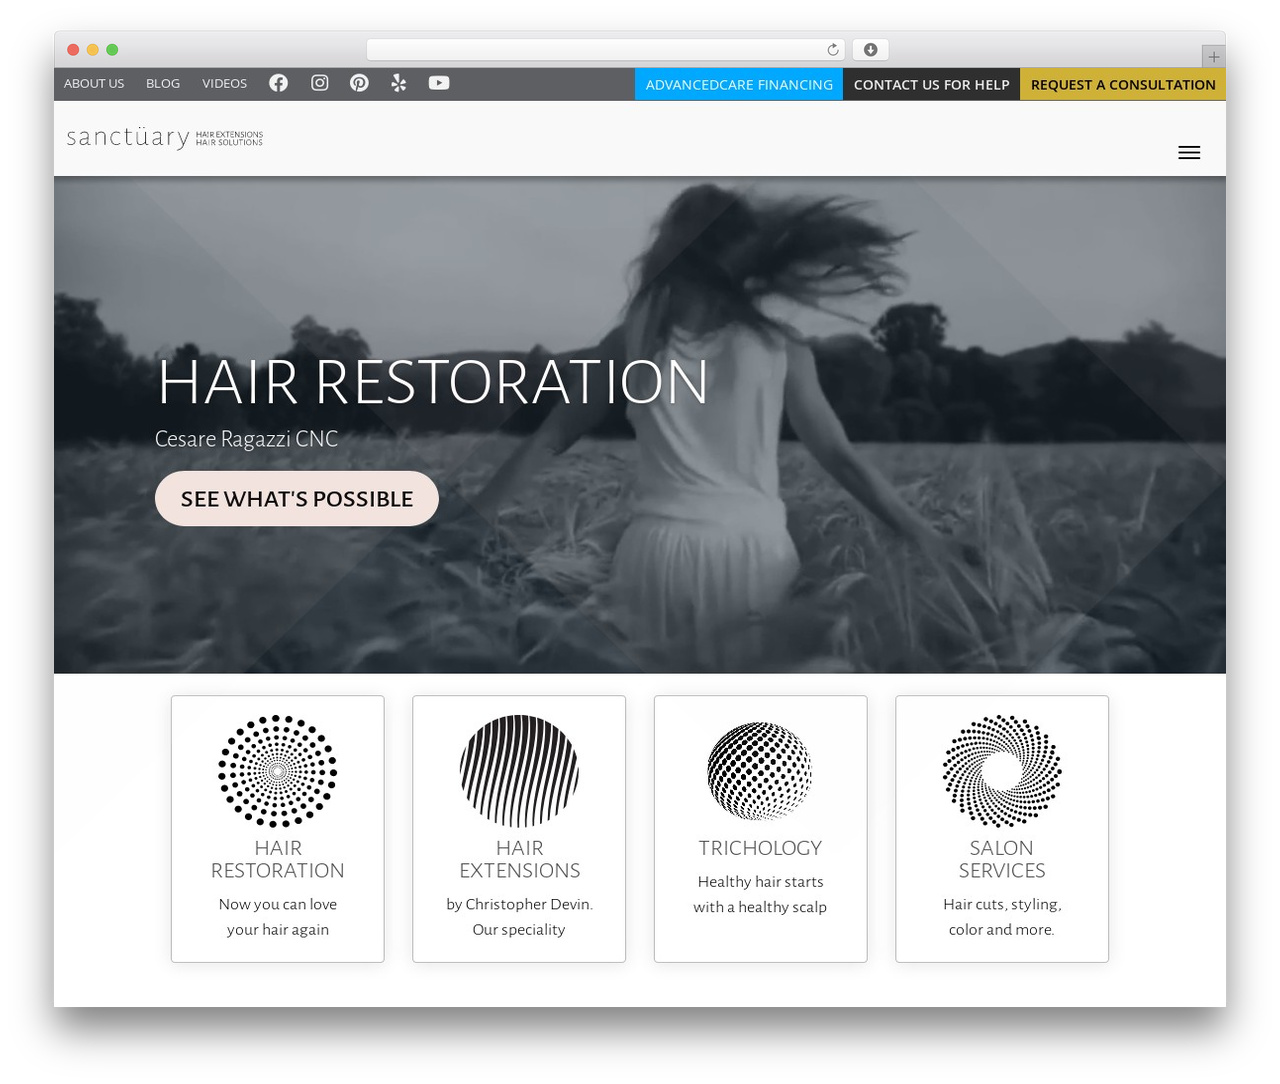Click the swirl Salon Services icon
The width and height of the screenshot is (1280, 1084).
[1002, 771]
